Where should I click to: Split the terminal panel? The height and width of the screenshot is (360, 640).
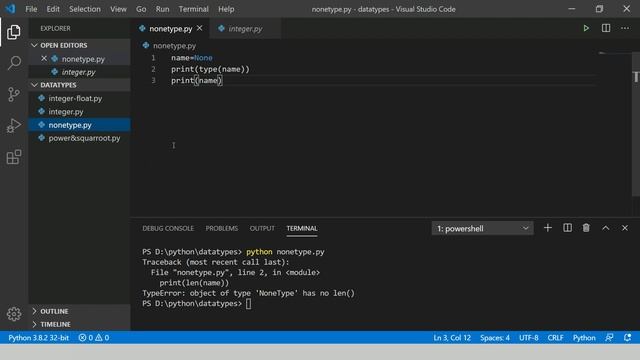tap(567, 228)
